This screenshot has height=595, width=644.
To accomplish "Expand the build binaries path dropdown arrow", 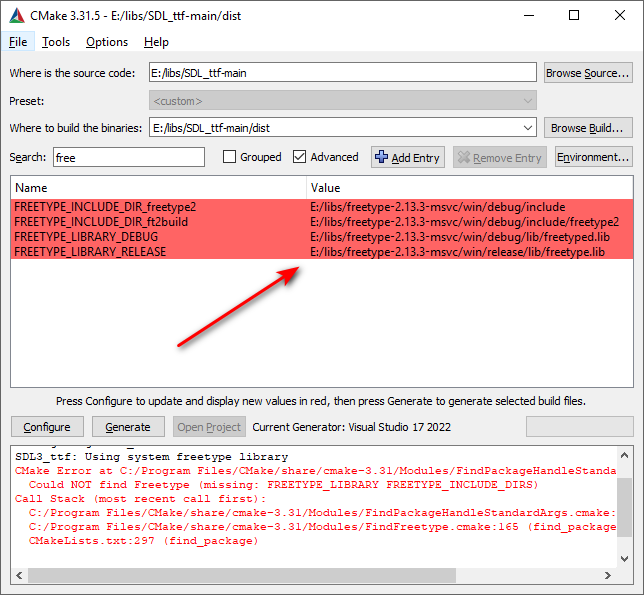I will point(528,128).
